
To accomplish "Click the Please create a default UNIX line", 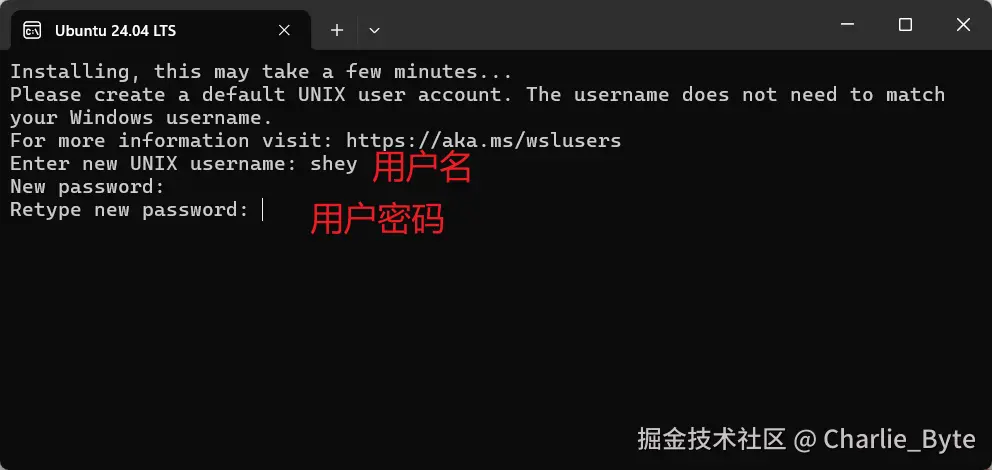I will pyautogui.click(x=478, y=95).
